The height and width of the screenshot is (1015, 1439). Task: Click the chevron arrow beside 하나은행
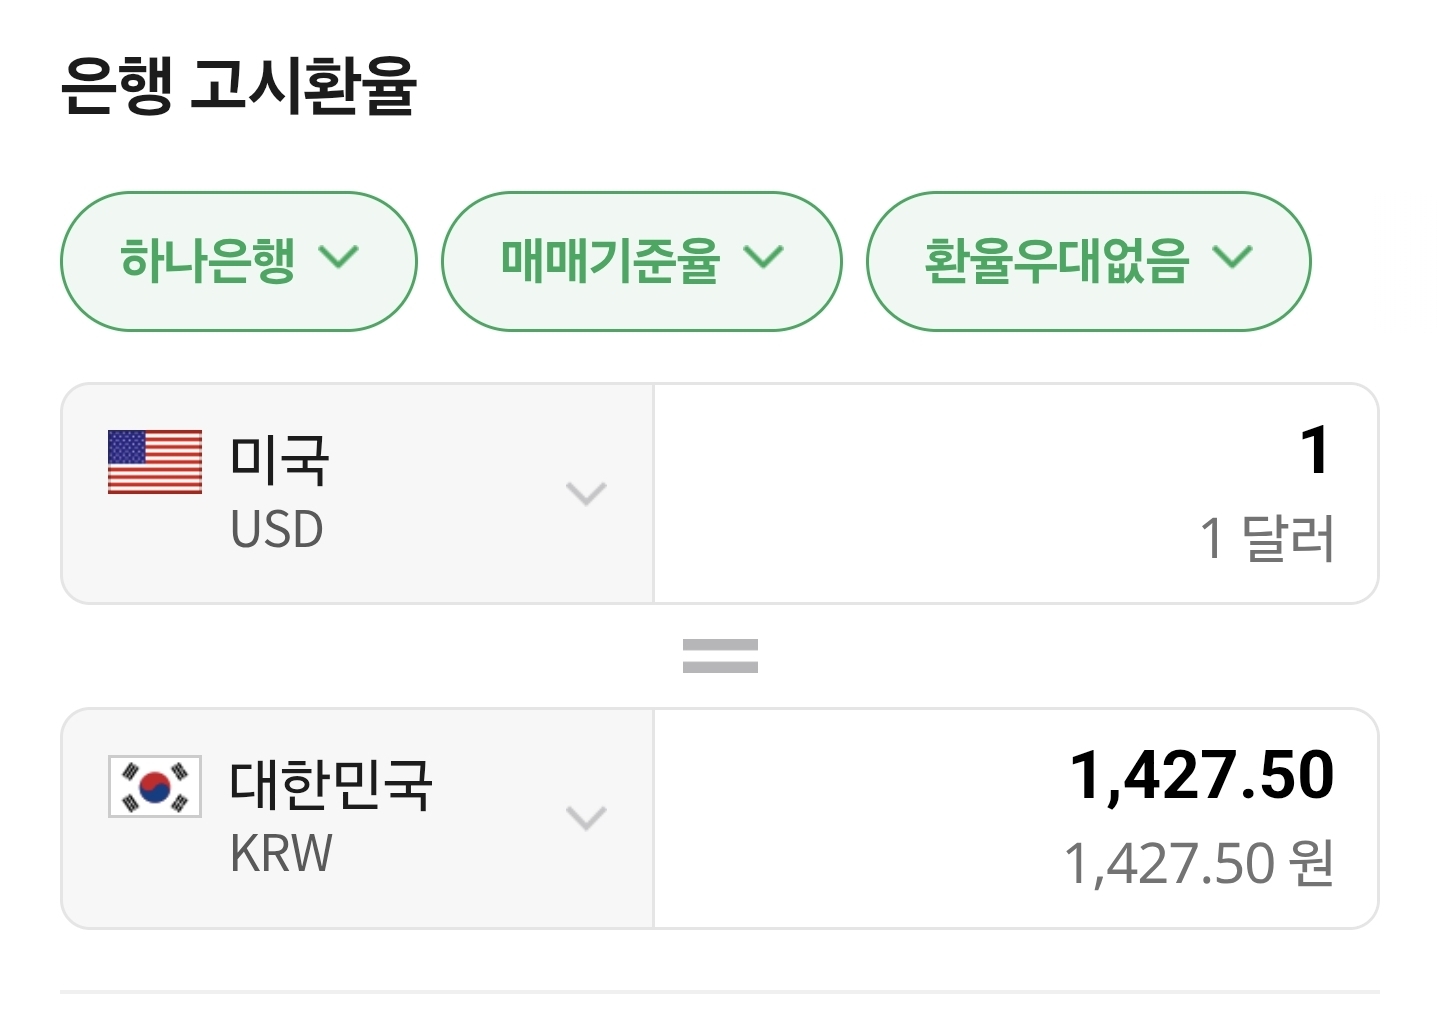(x=338, y=258)
